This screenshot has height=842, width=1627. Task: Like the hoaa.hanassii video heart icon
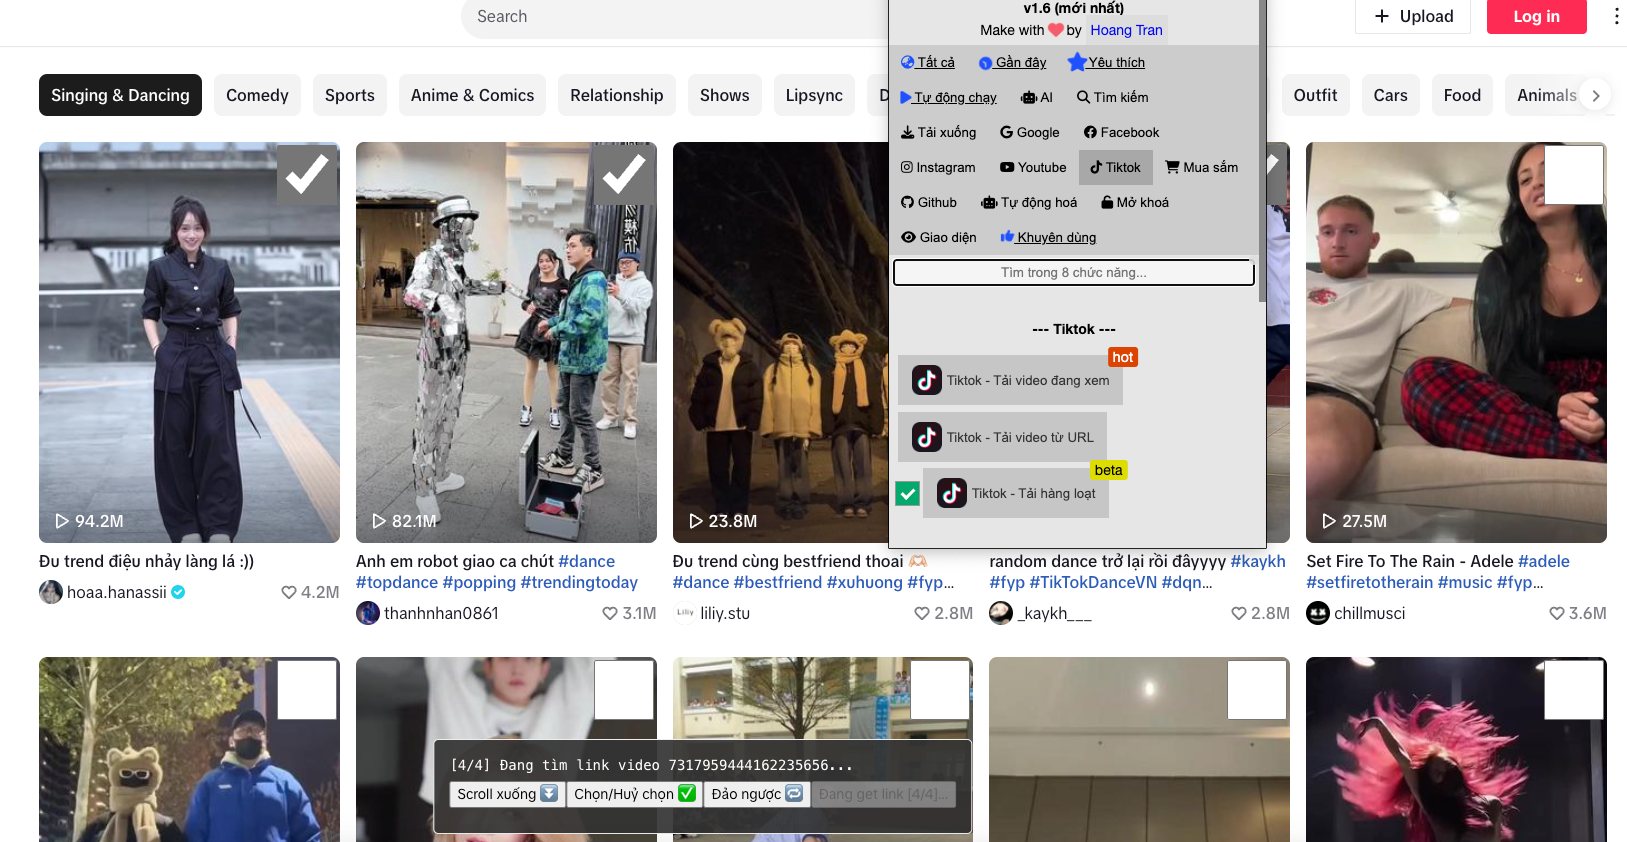coord(289,592)
